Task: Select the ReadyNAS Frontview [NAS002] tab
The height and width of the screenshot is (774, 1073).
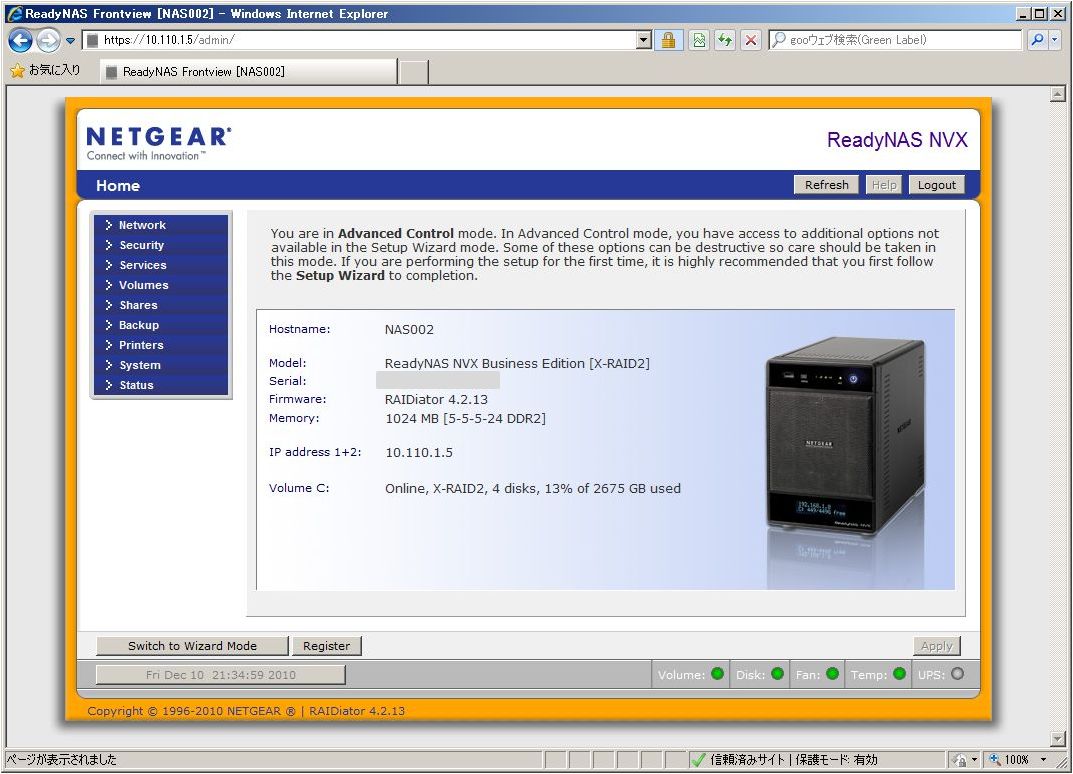Action: tap(248, 71)
